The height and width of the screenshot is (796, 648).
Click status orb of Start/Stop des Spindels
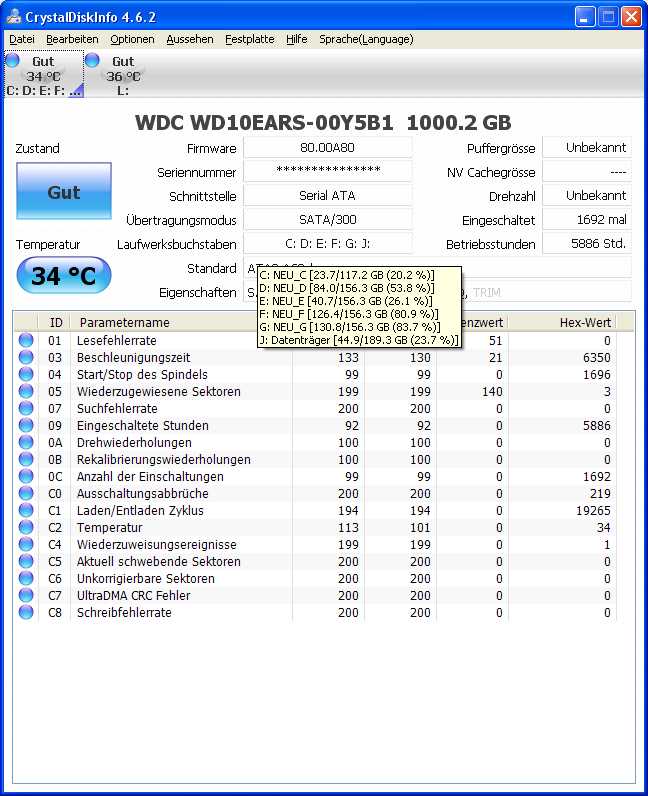[x=26, y=374]
